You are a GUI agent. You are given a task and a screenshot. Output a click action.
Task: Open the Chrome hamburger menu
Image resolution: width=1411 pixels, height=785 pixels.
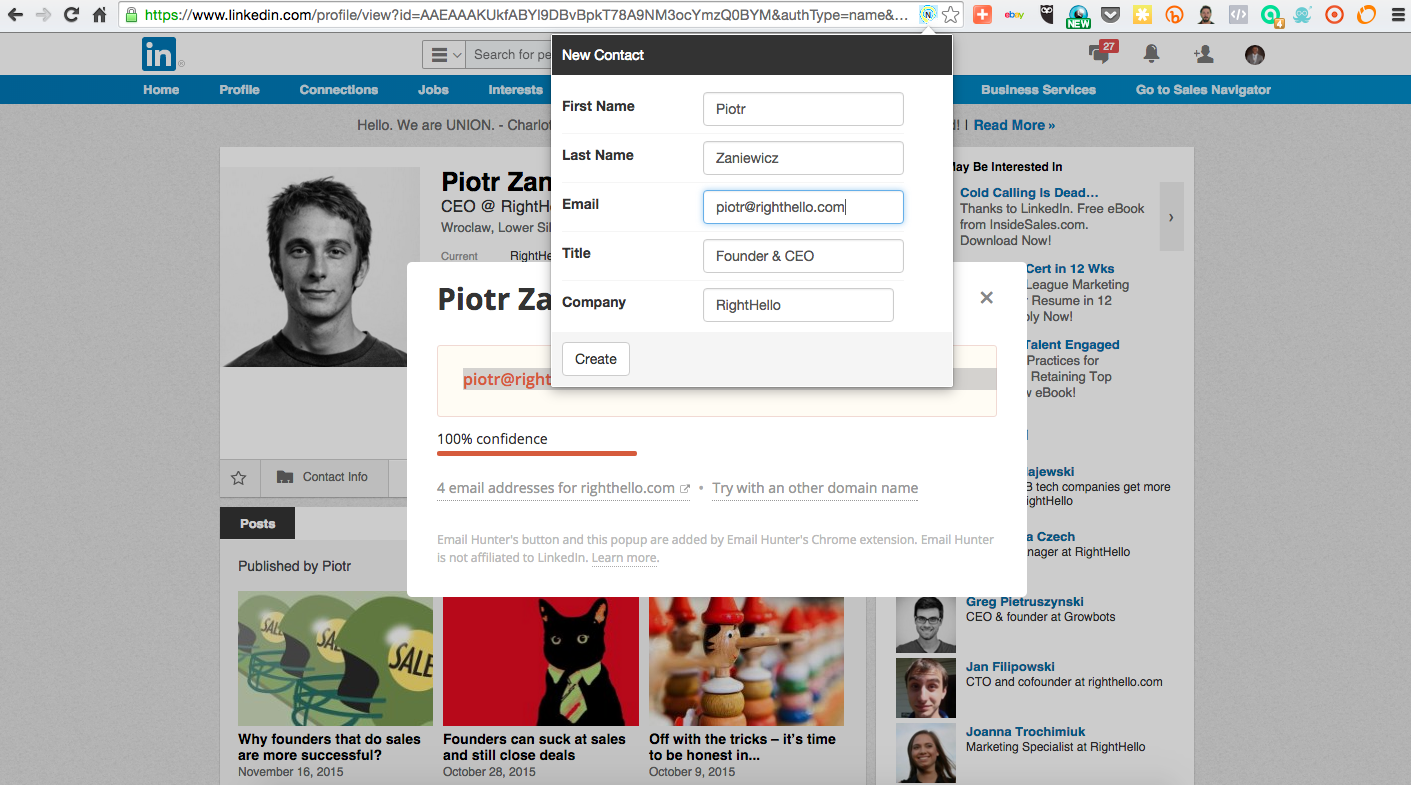pyautogui.click(x=1397, y=15)
